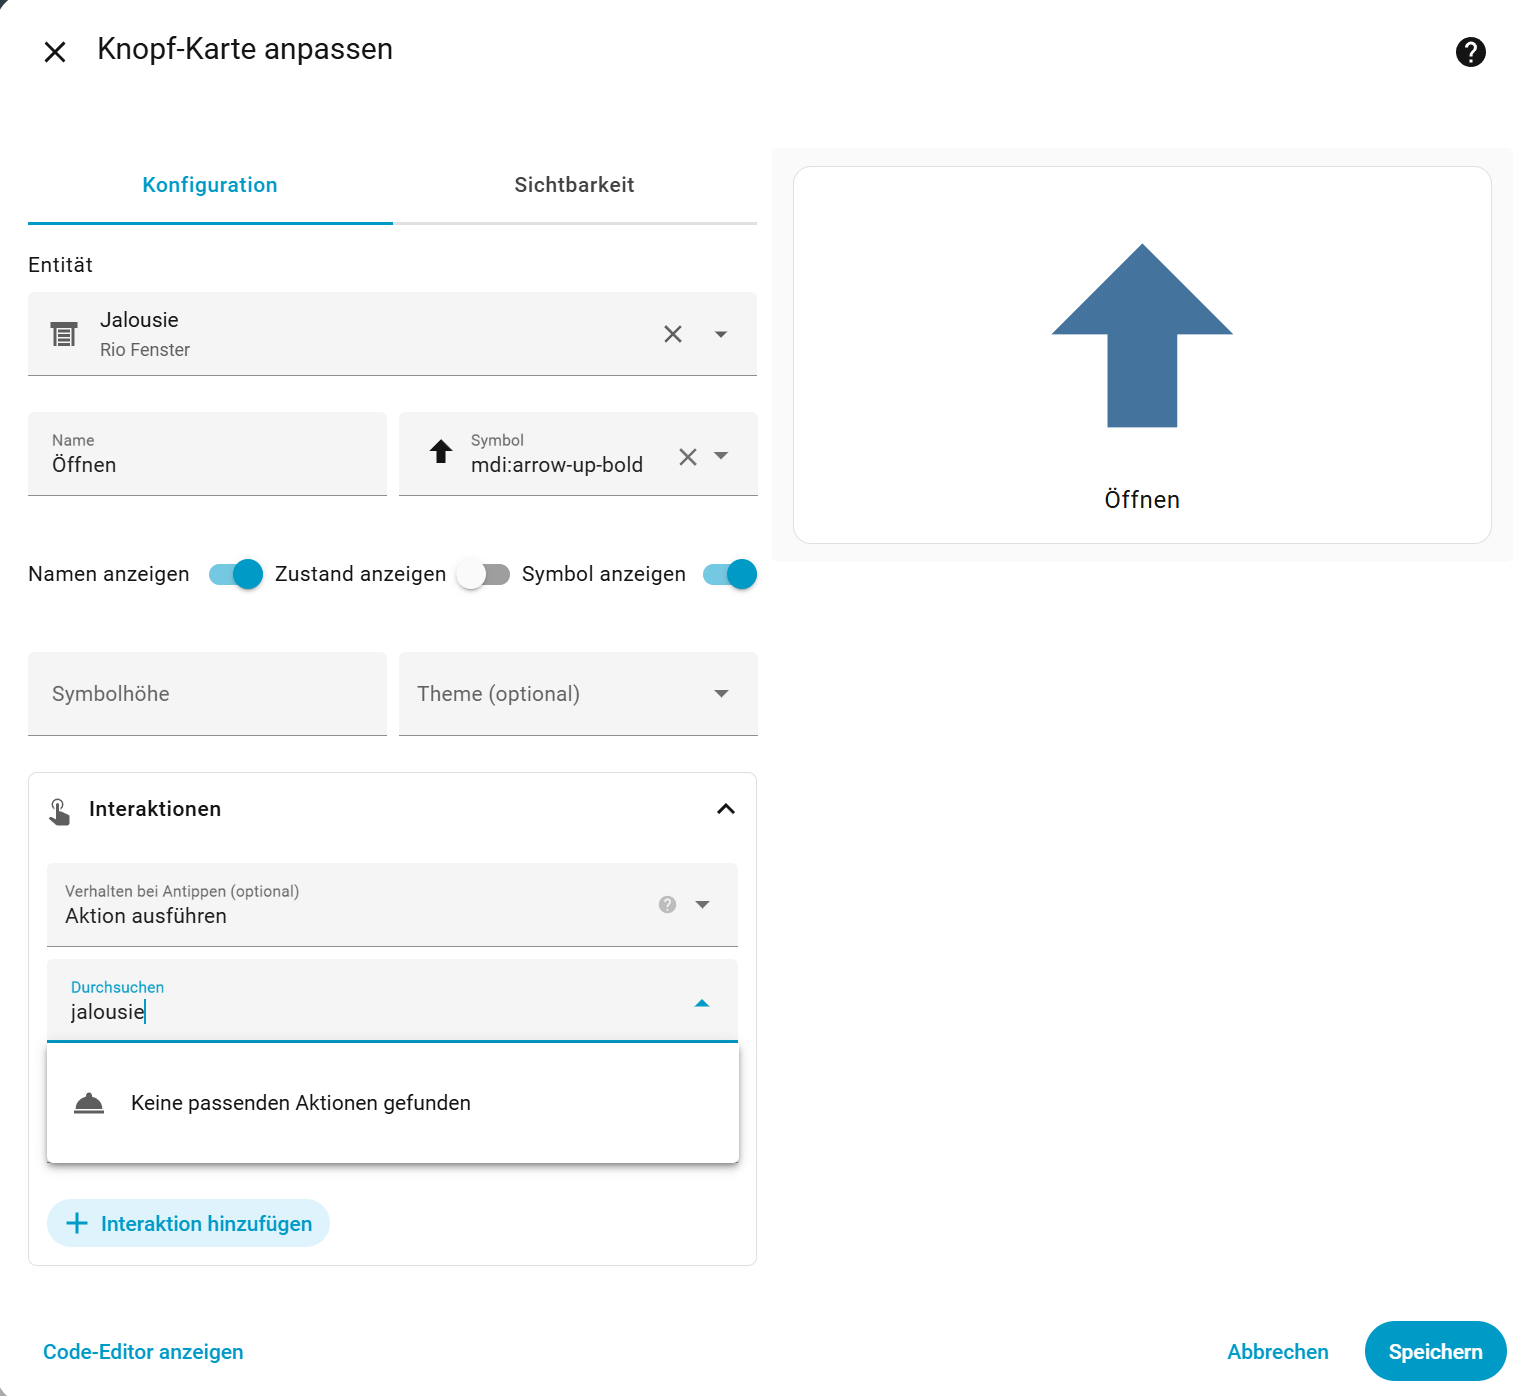The height and width of the screenshot is (1396, 1518).
Task: Enable the Zustand anzeigen switch
Action: [x=483, y=574]
